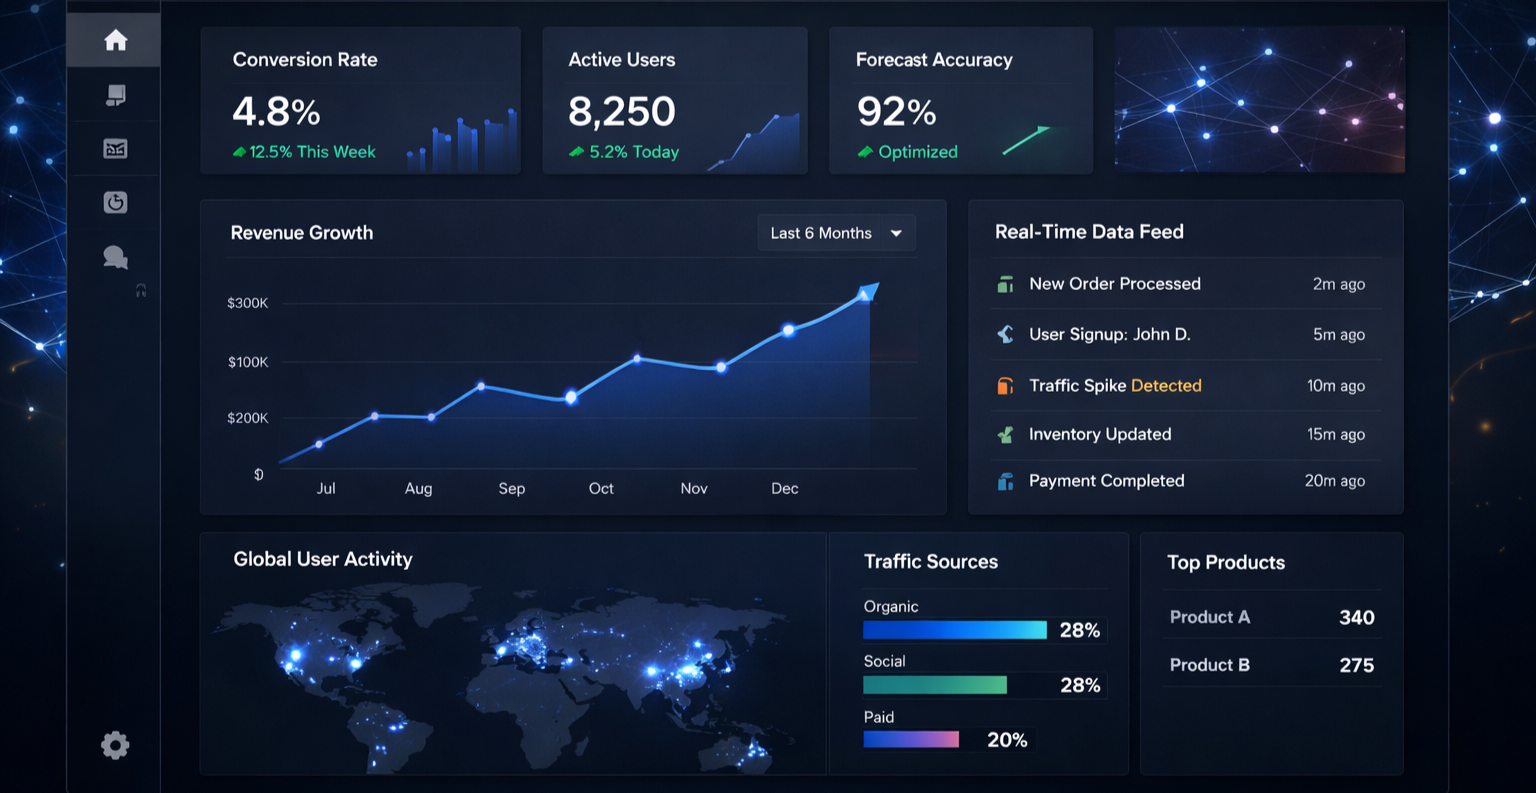Click the Dec data point on revenue chart
1536x793 pixels.
(788, 330)
